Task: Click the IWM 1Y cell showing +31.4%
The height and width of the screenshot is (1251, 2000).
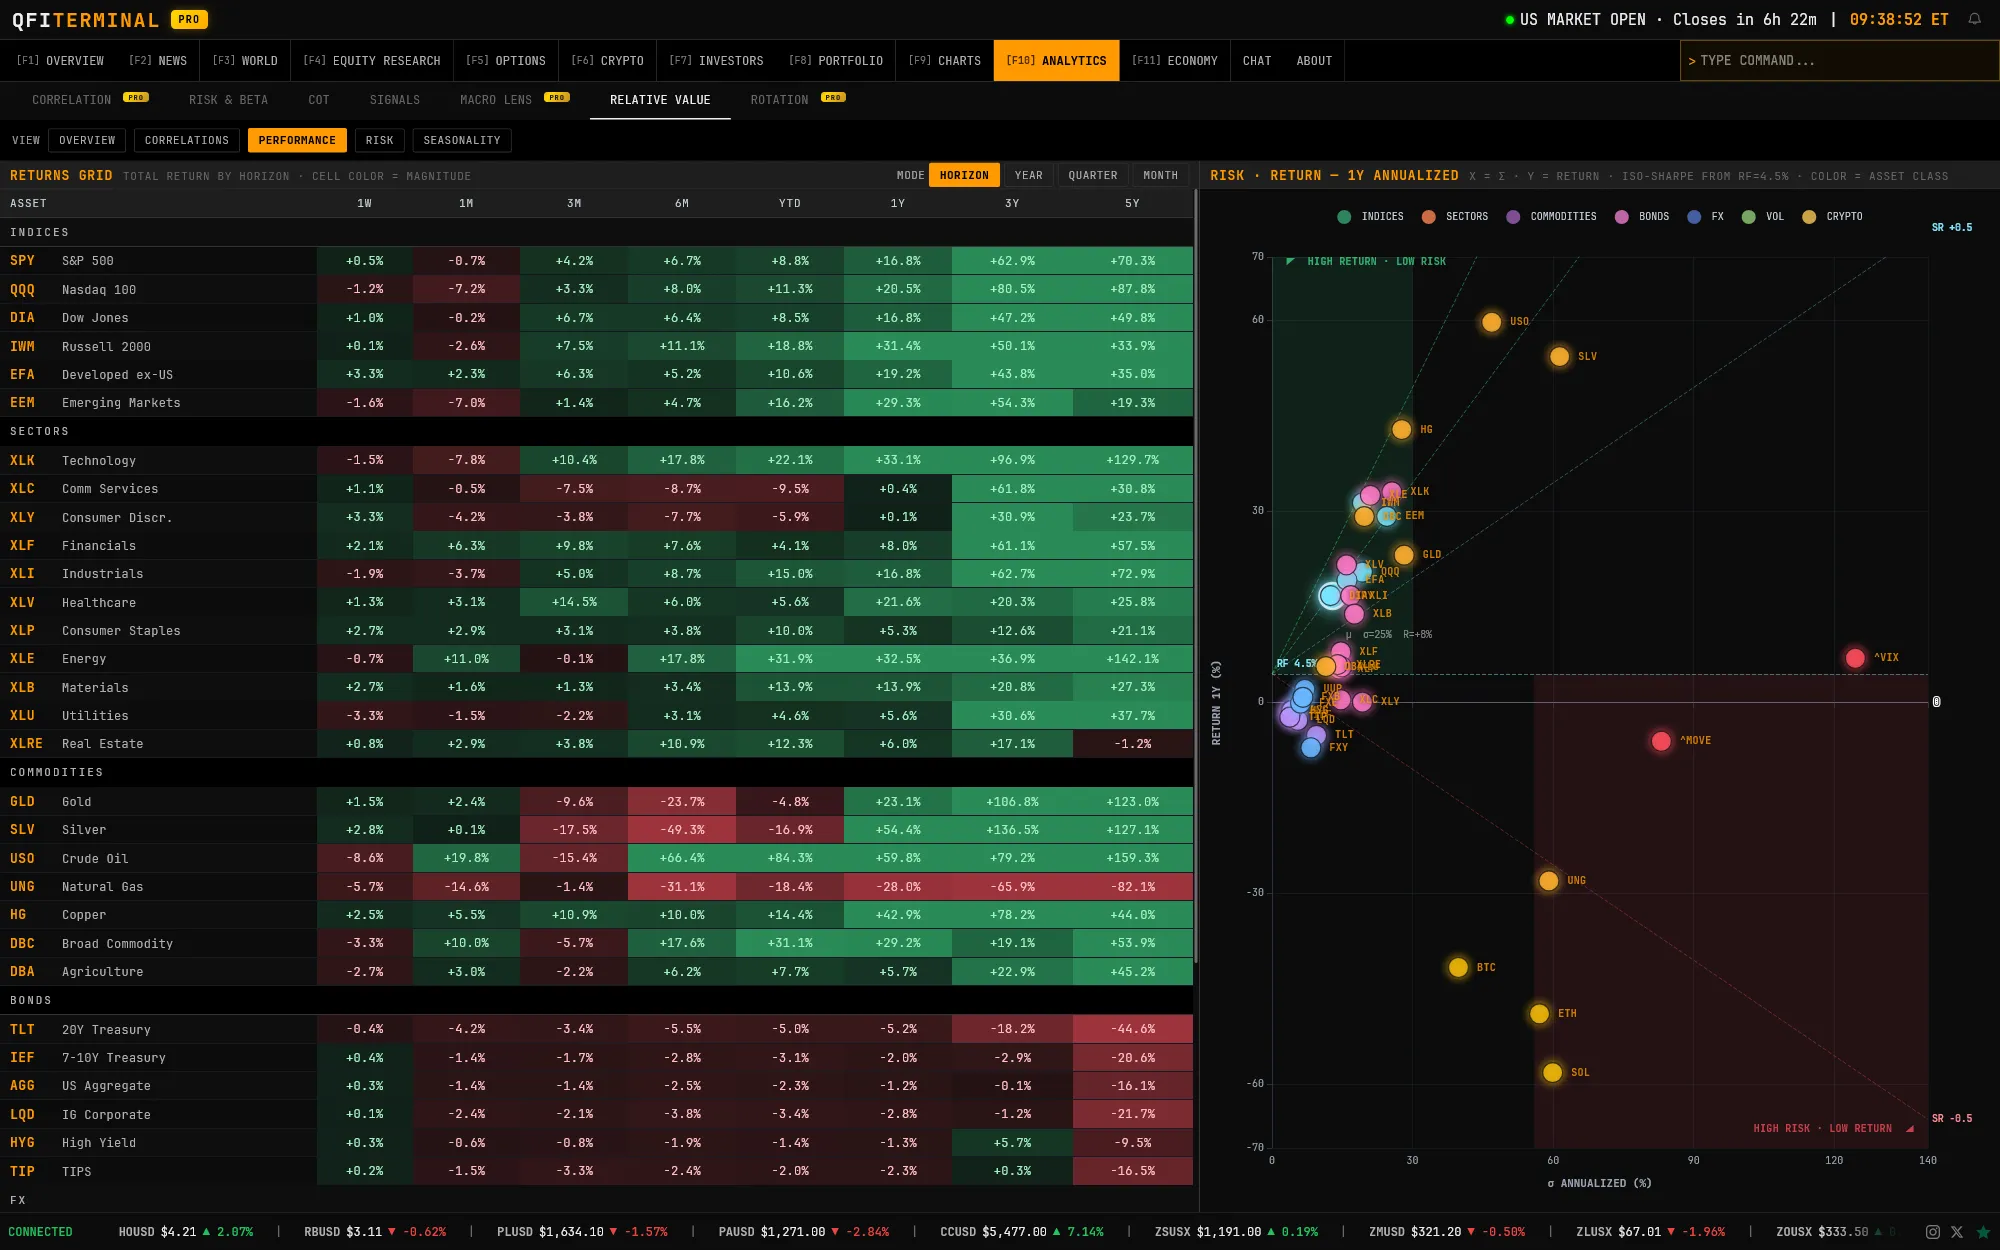Action: (897, 346)
